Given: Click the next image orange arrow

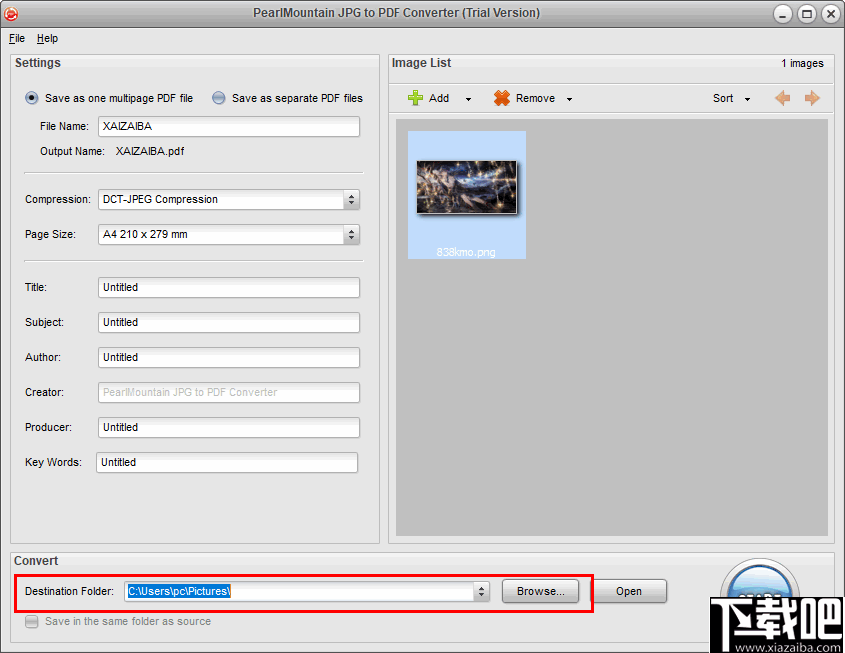Looking at the screenshot, I should pos(811,98).
